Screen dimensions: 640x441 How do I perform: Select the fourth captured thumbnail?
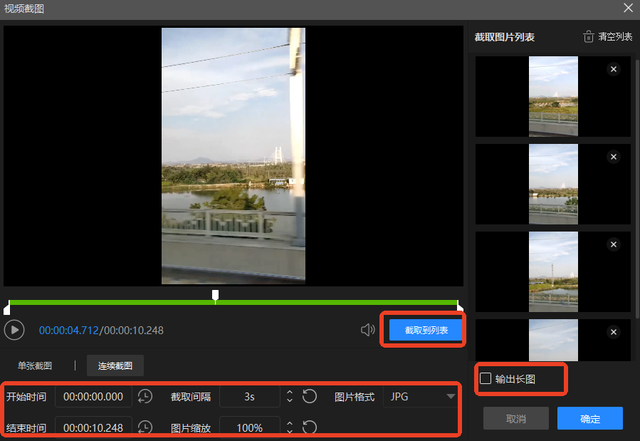tap(553, 340)
